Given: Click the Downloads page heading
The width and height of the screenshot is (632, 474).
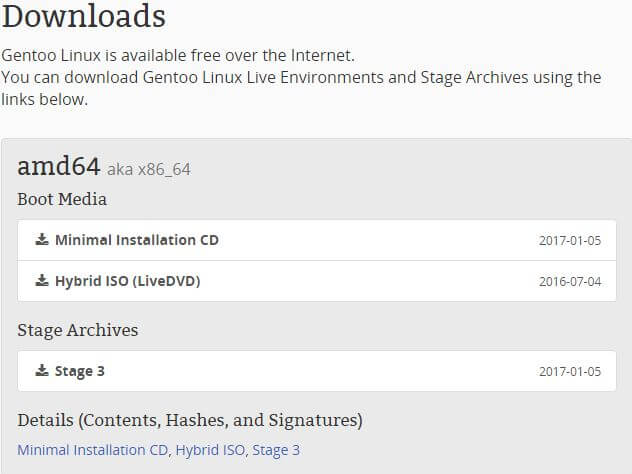Looking at the screenshot, I should click(x=84, y=16).
